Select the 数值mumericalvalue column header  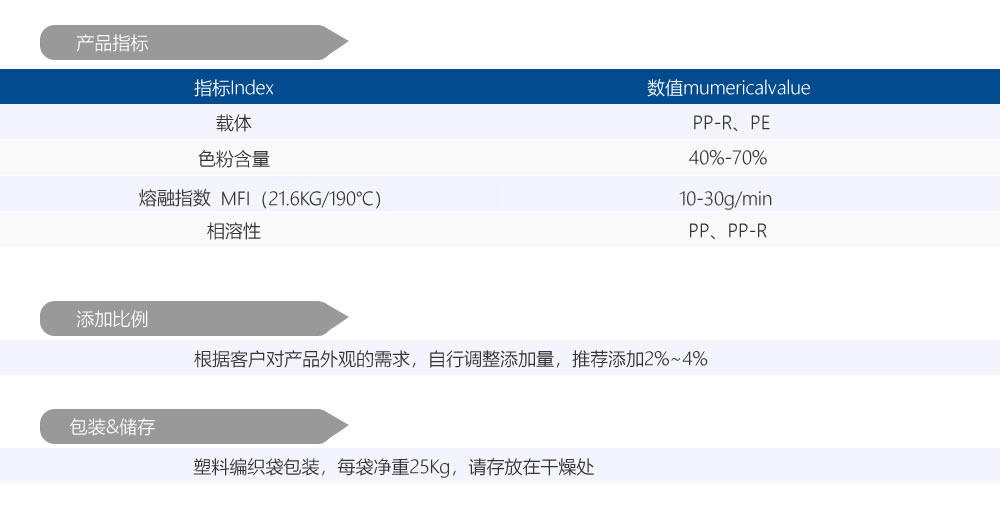(x=728, y=88)
